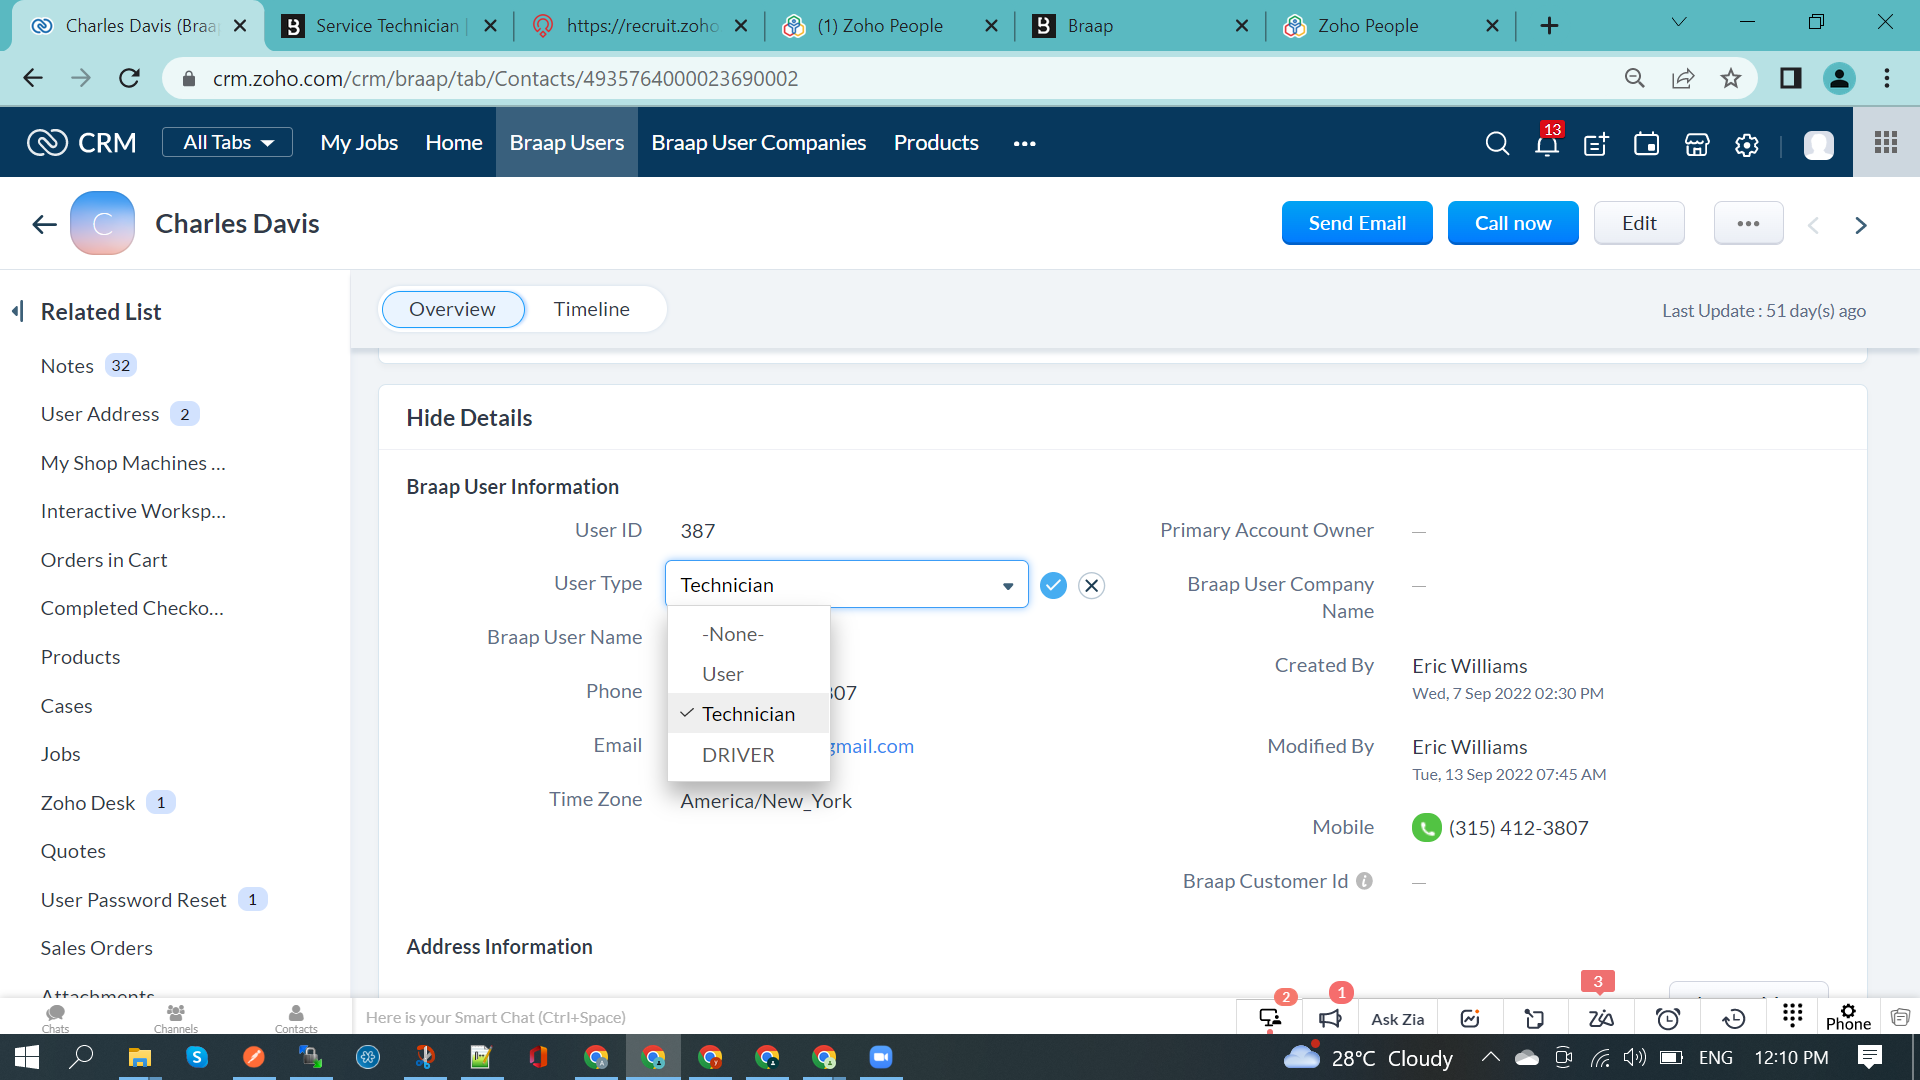Open Zoho apps grid launcher

[x=1886, y=143]
